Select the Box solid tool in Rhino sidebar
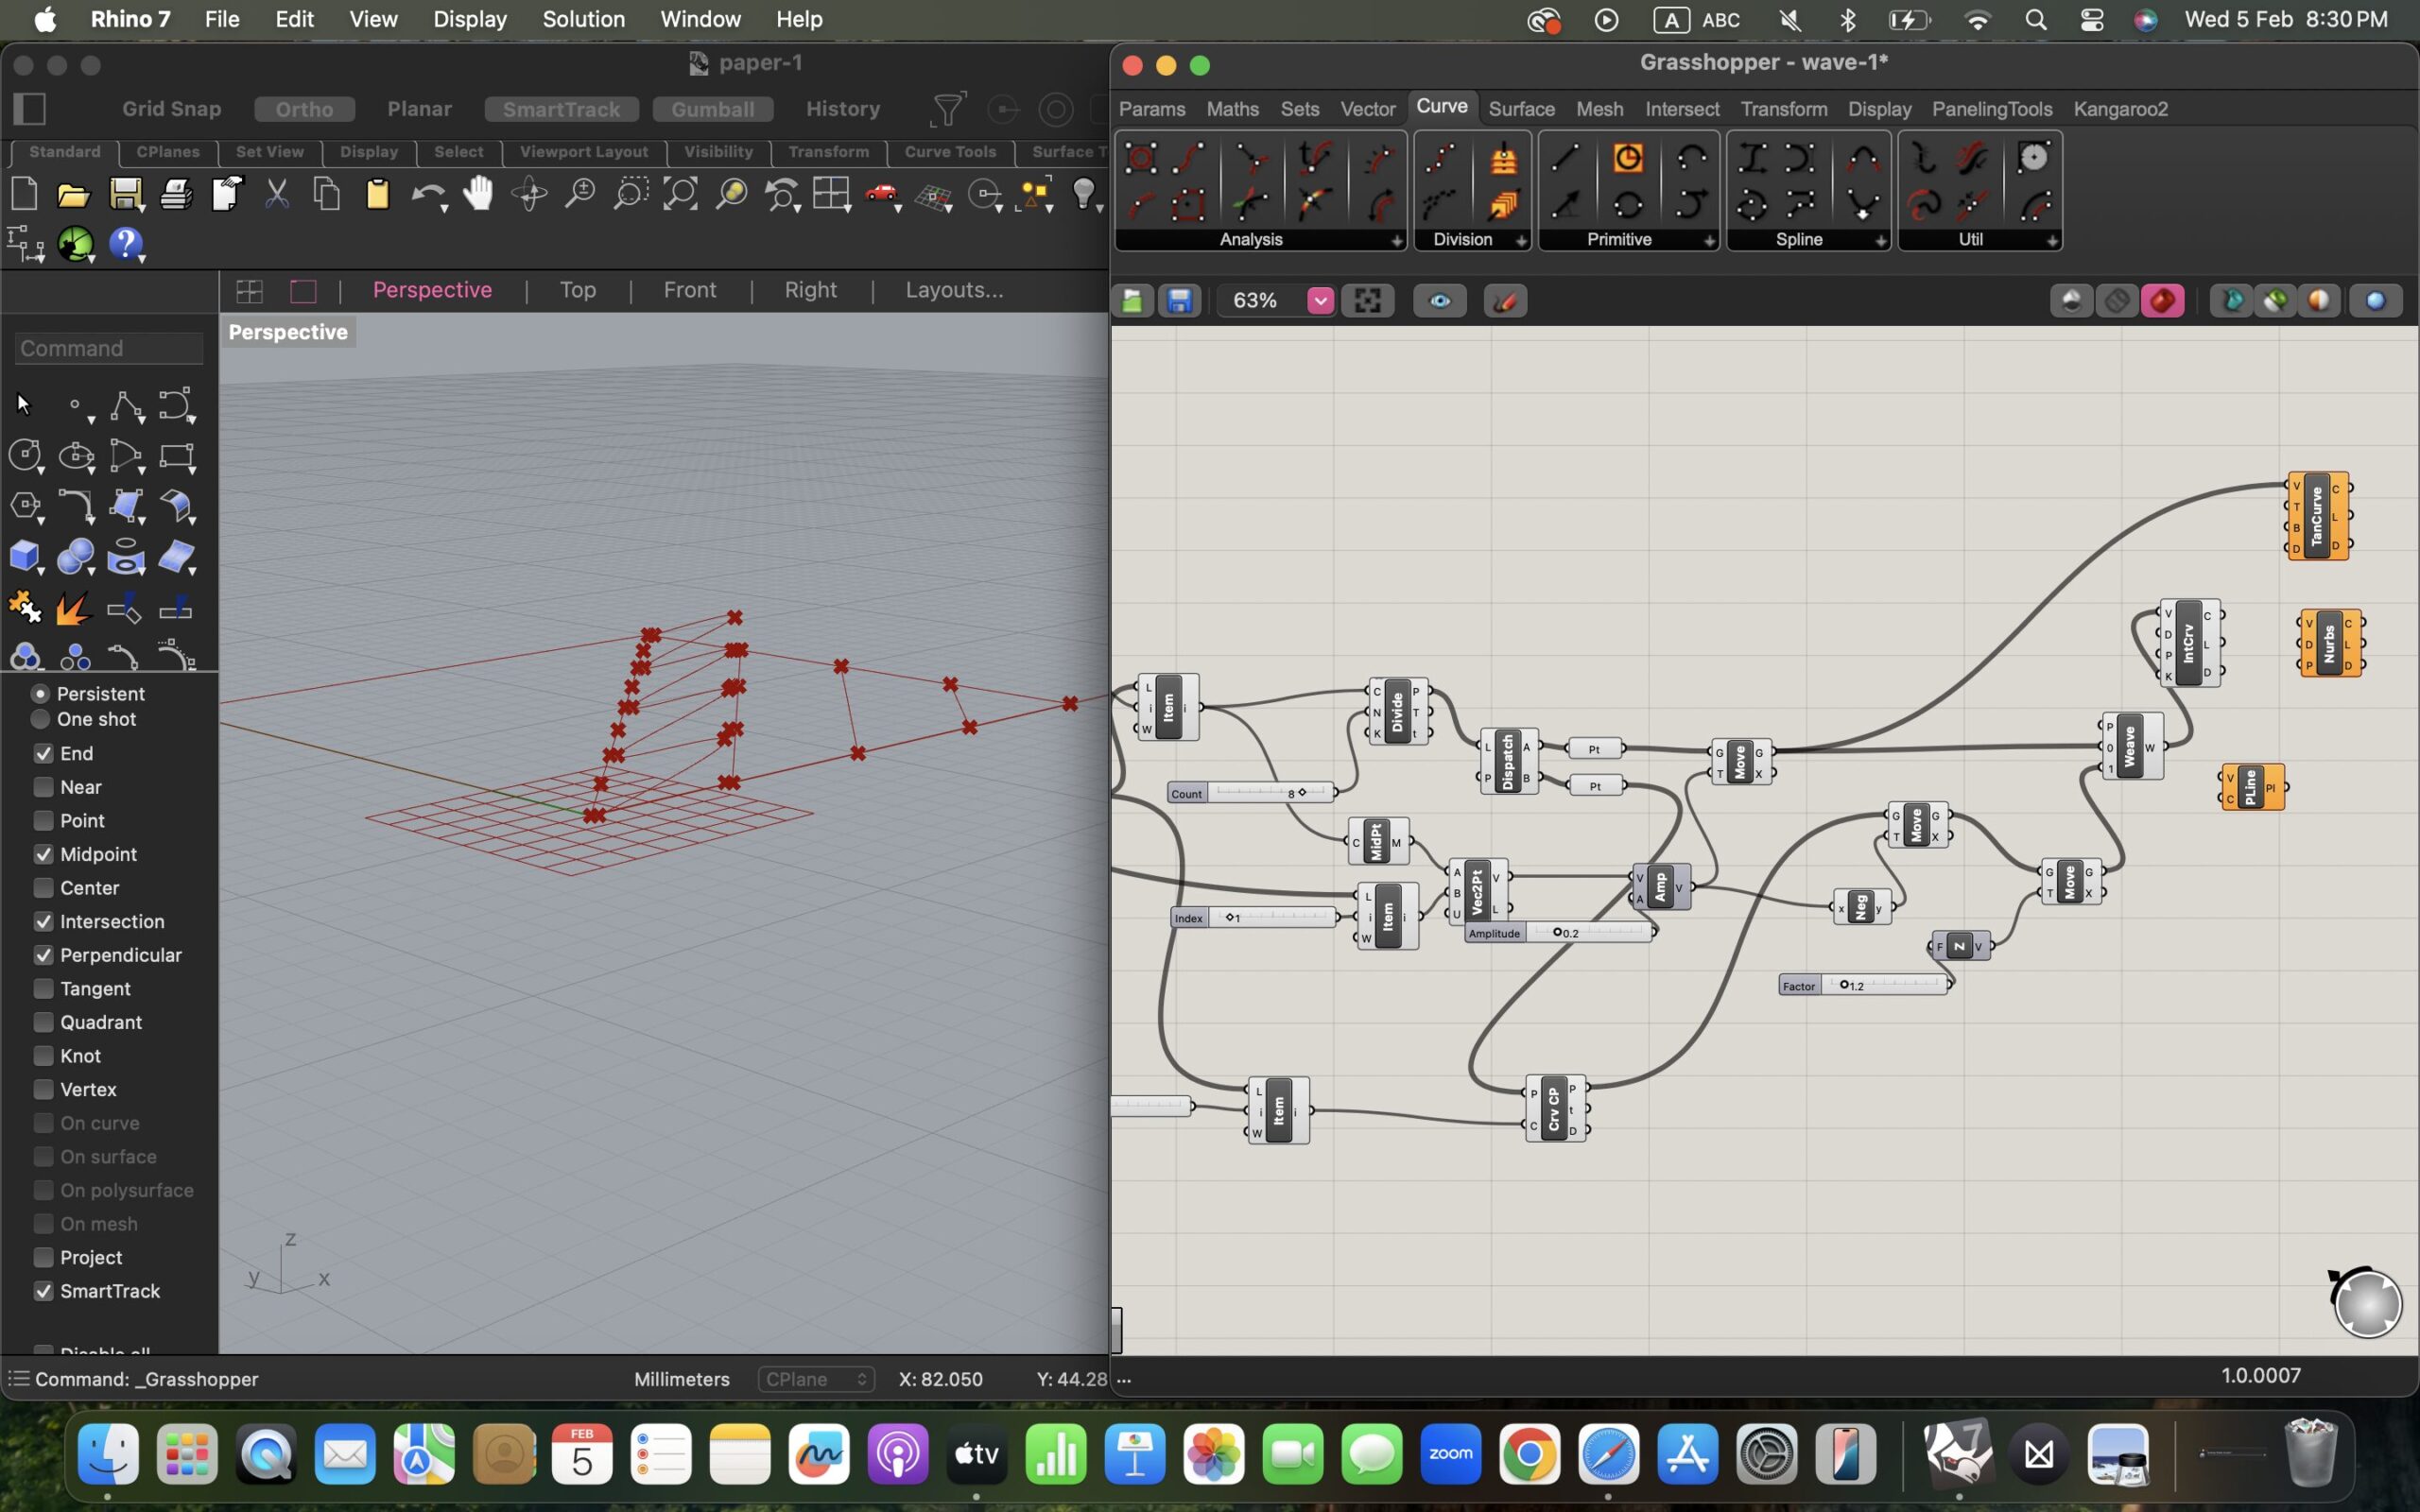This screenshot has height=1512, width=2420. pos(24,557)
